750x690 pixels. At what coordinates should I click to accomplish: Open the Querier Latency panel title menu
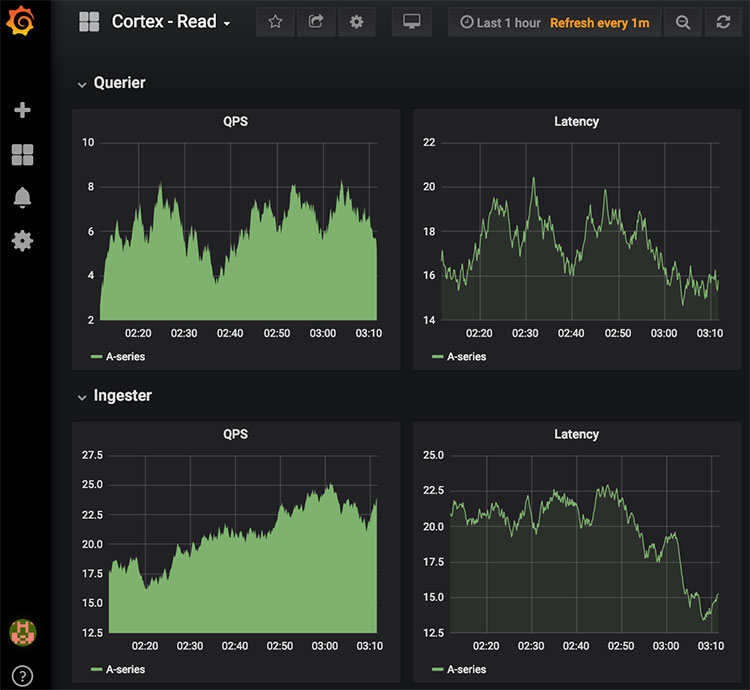click(x=576, y=121)
